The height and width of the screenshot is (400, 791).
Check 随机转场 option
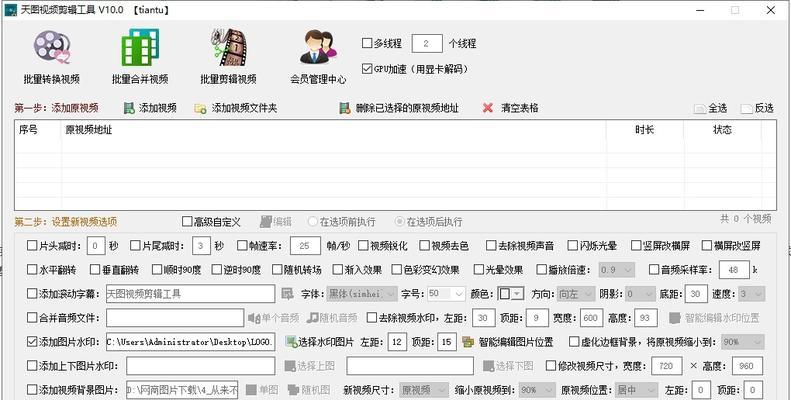pyautogui.click(x=276, y=269)
